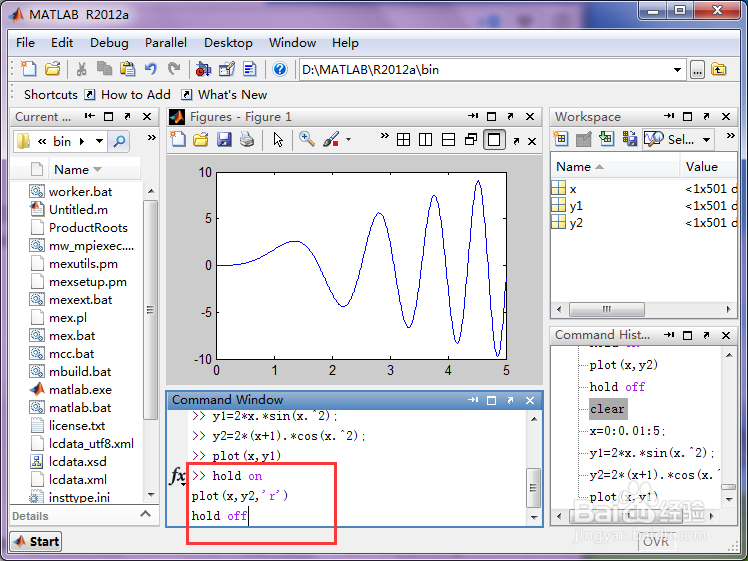Open the Debug menu
The height and width of the screenshot is (561, 748).
(x=109, y=43)
